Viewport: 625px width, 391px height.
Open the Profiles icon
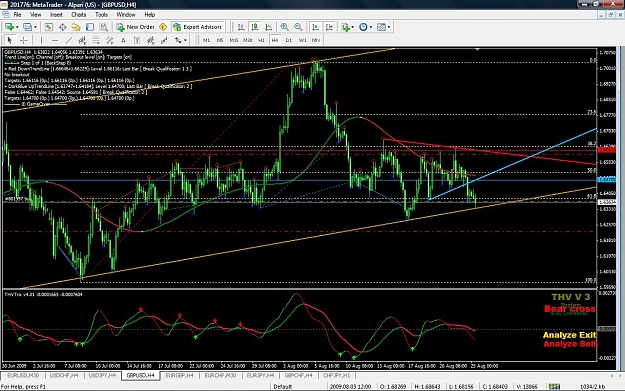27,27
